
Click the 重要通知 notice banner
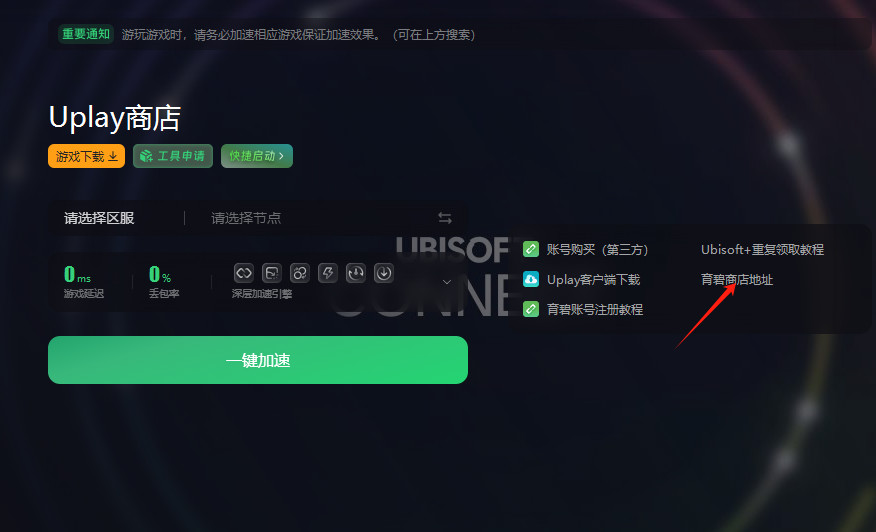(460, 34)
